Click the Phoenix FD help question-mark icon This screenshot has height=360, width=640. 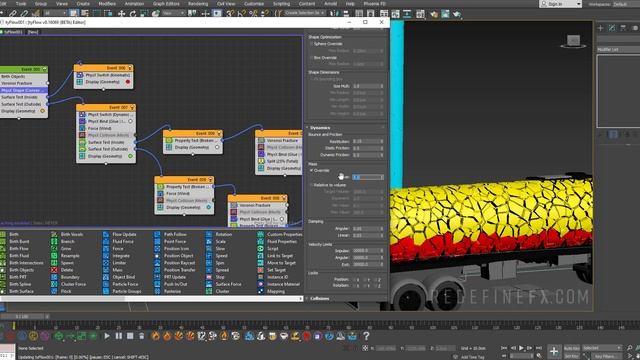(x=366, y=336)
